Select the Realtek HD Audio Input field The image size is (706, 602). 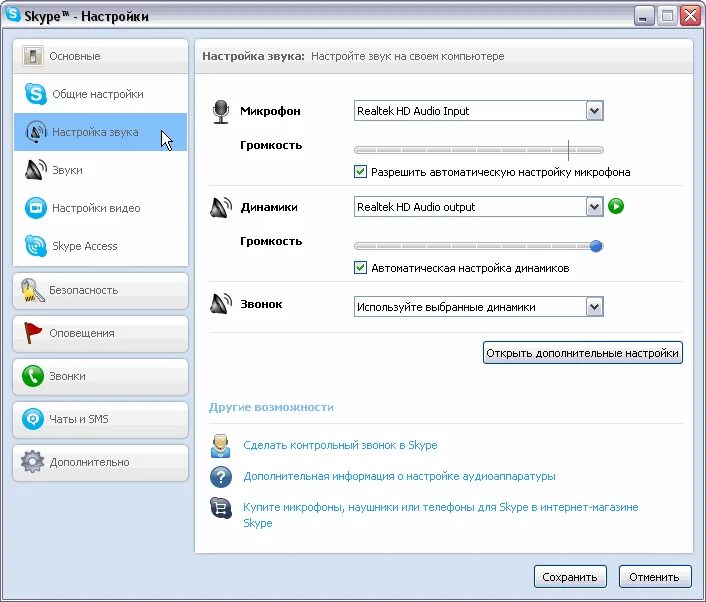[x=479, y=111]
